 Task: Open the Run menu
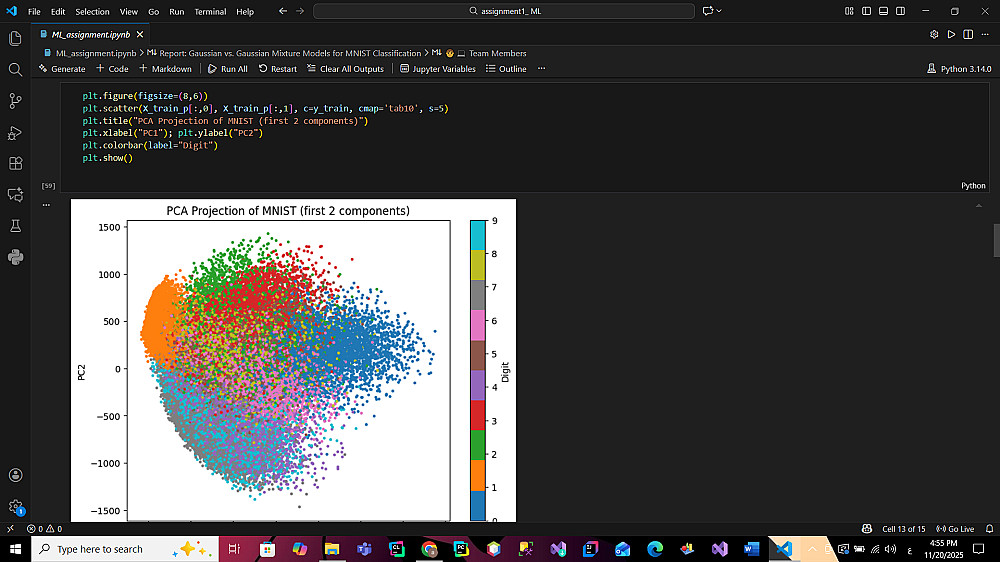pyautogui.click(x=177, y=11)
